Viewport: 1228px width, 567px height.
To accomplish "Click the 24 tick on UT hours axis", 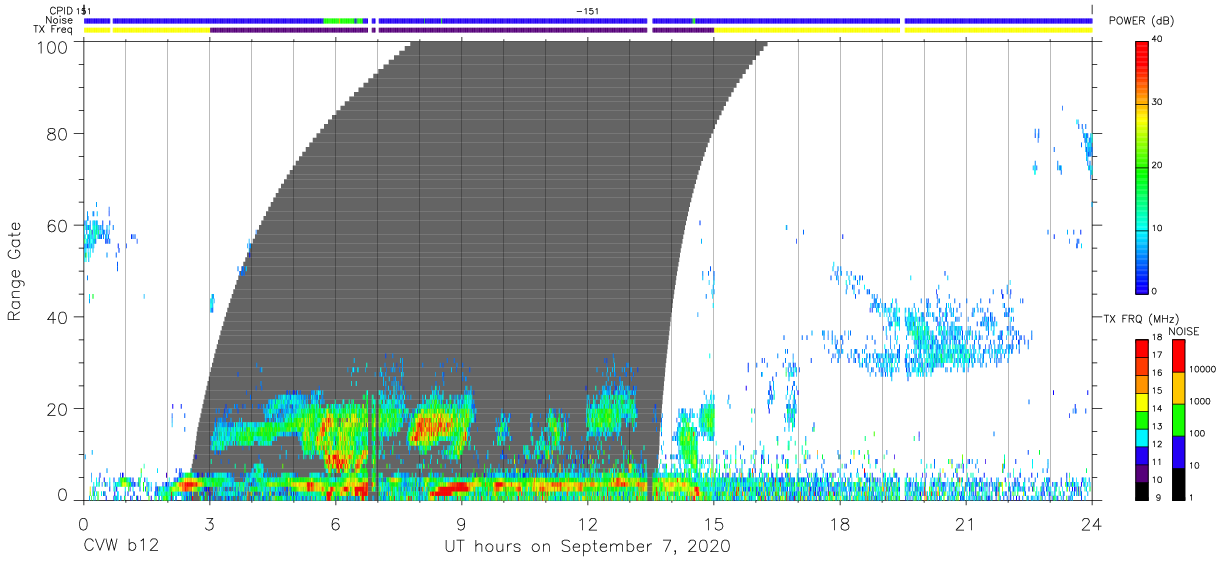I will pos(1092,524).
